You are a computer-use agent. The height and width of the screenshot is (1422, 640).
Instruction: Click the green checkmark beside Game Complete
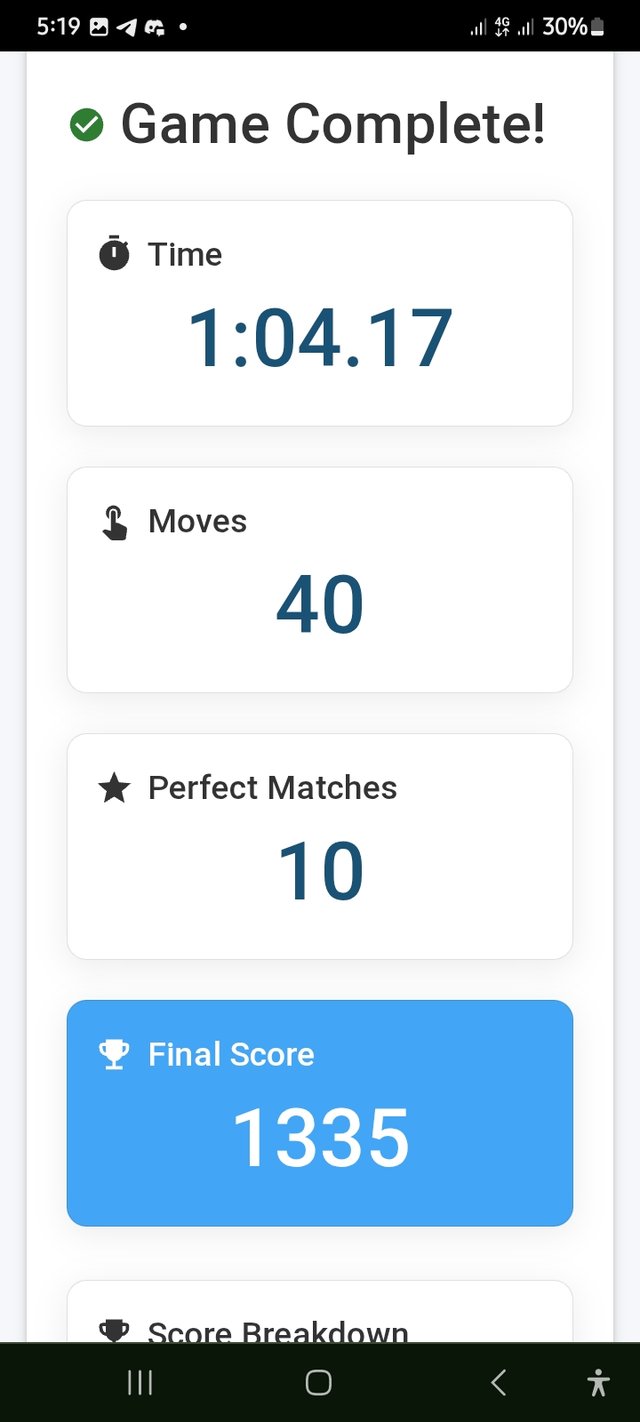87,126
